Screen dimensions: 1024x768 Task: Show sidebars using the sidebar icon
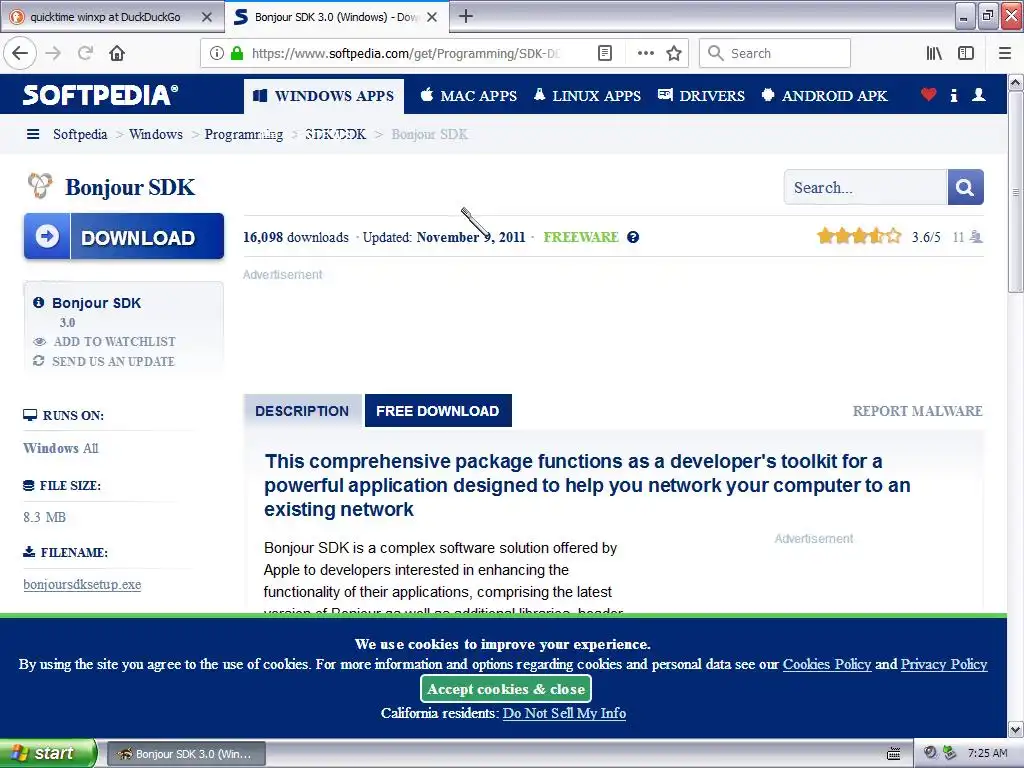tap(966, 54)
